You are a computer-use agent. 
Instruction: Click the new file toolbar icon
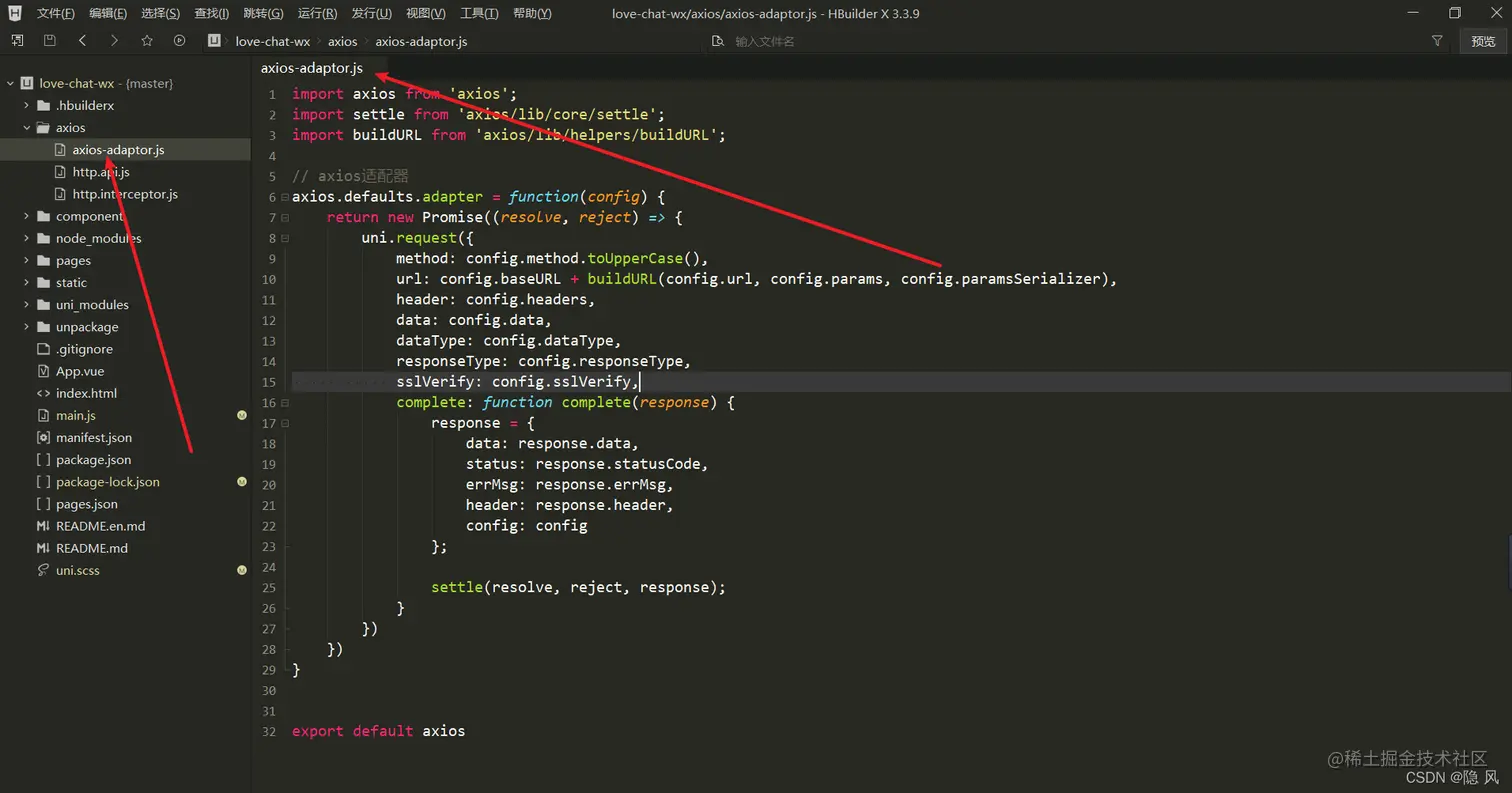(x=17, y=41)
